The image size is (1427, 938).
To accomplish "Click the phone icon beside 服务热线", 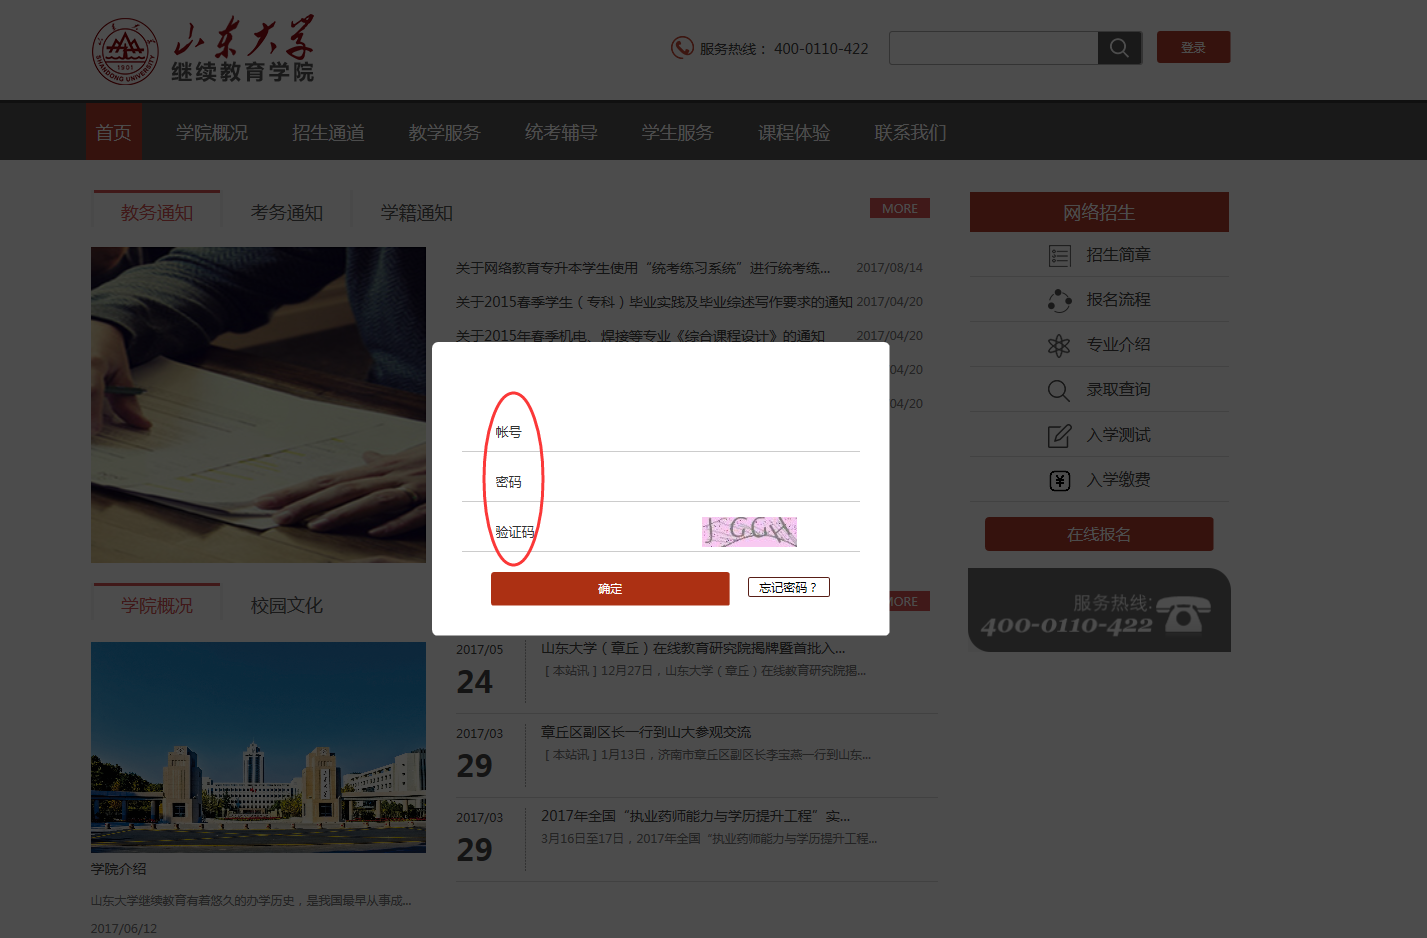I will point(682,47).
